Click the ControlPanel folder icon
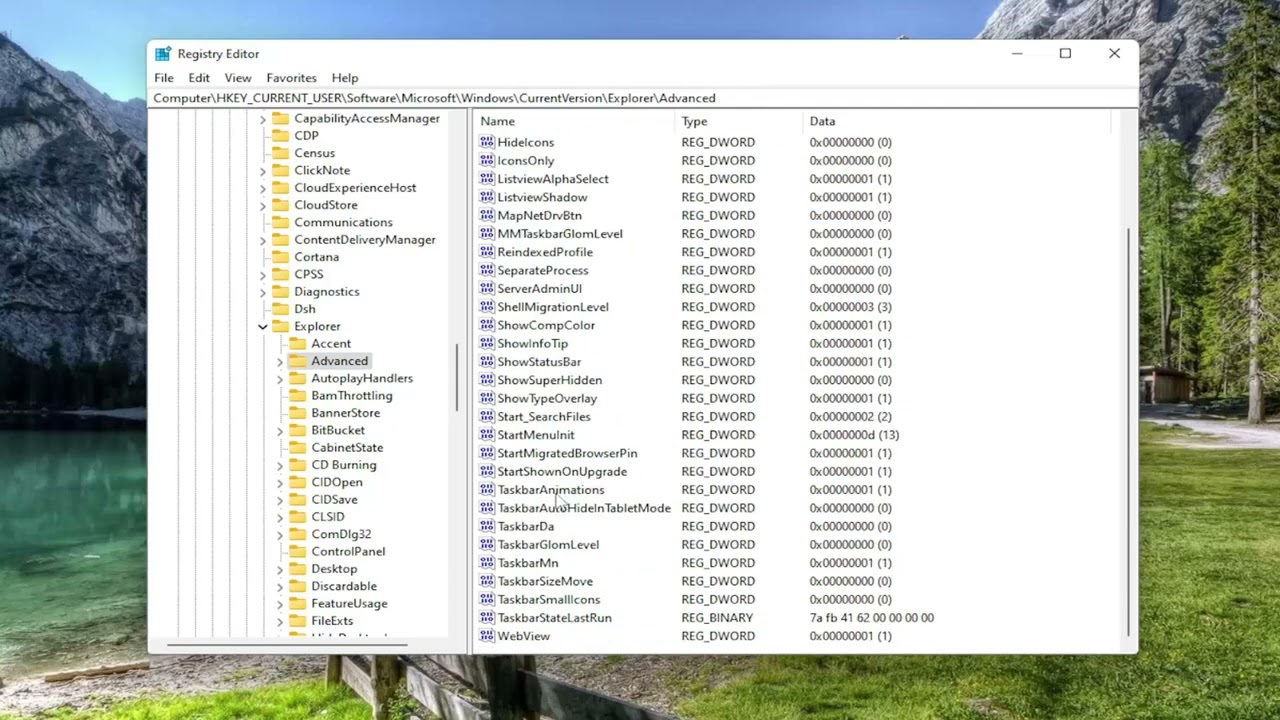 297,551
